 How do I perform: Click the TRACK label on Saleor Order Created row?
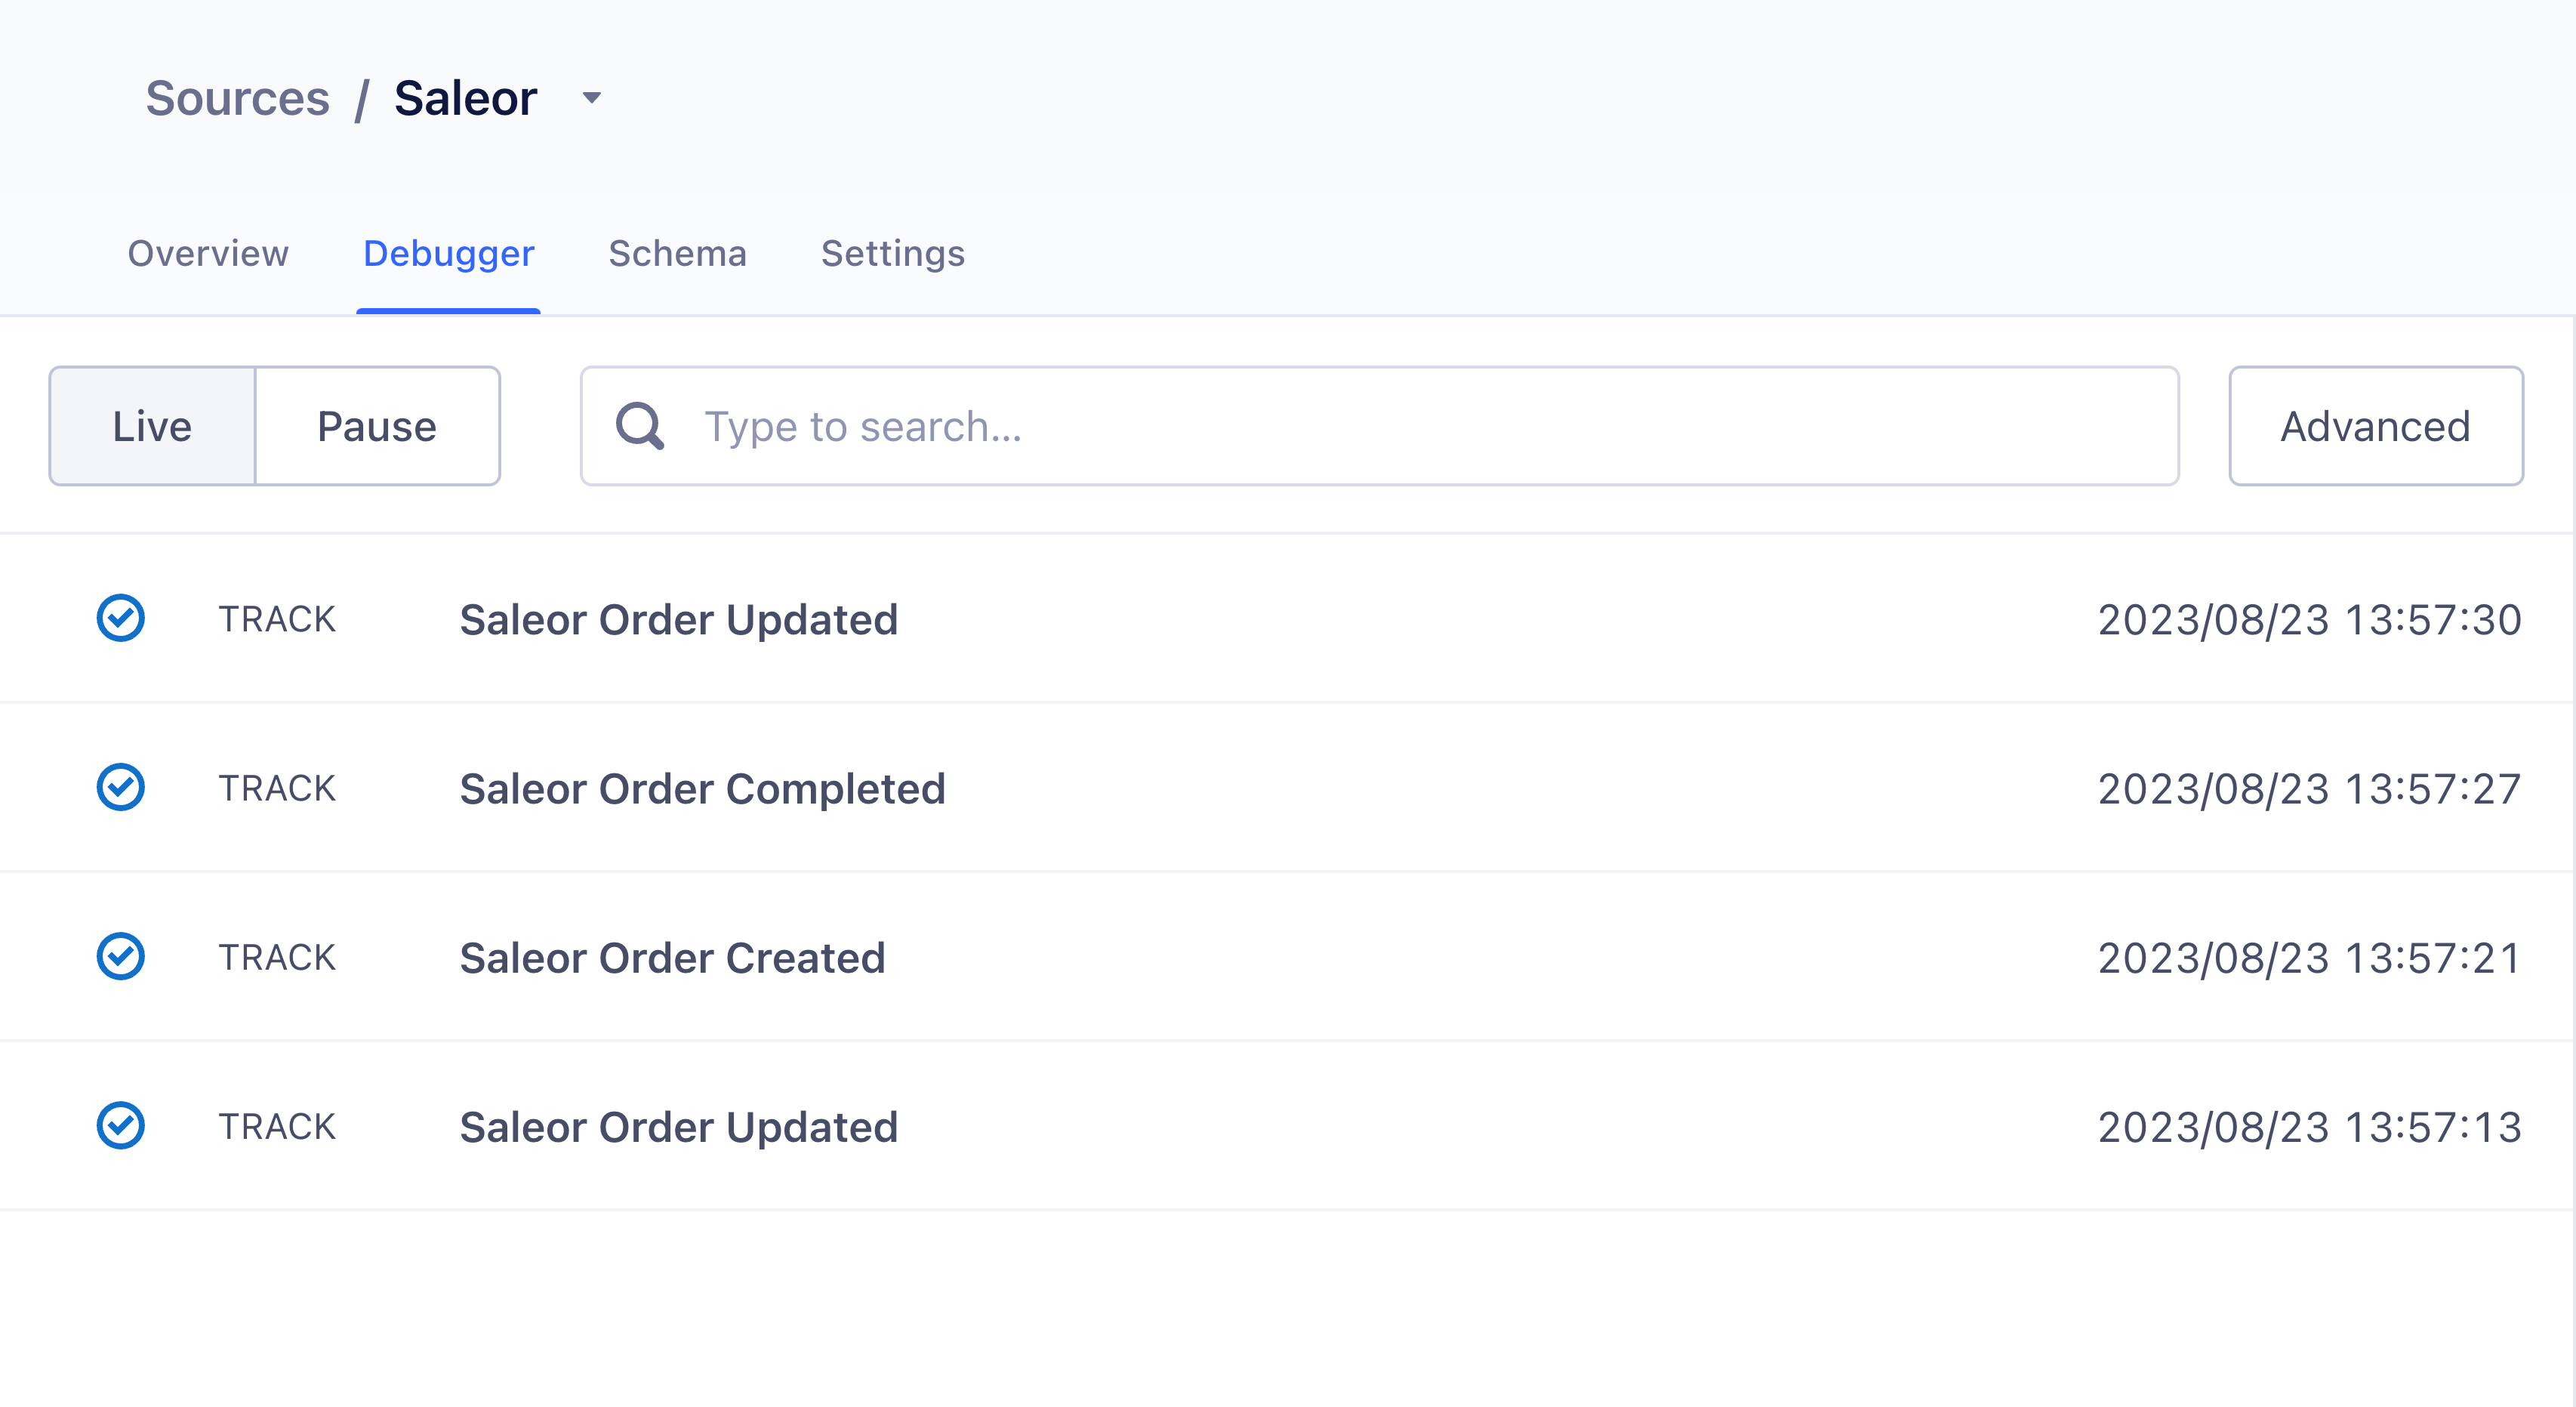tap(277, 956)
